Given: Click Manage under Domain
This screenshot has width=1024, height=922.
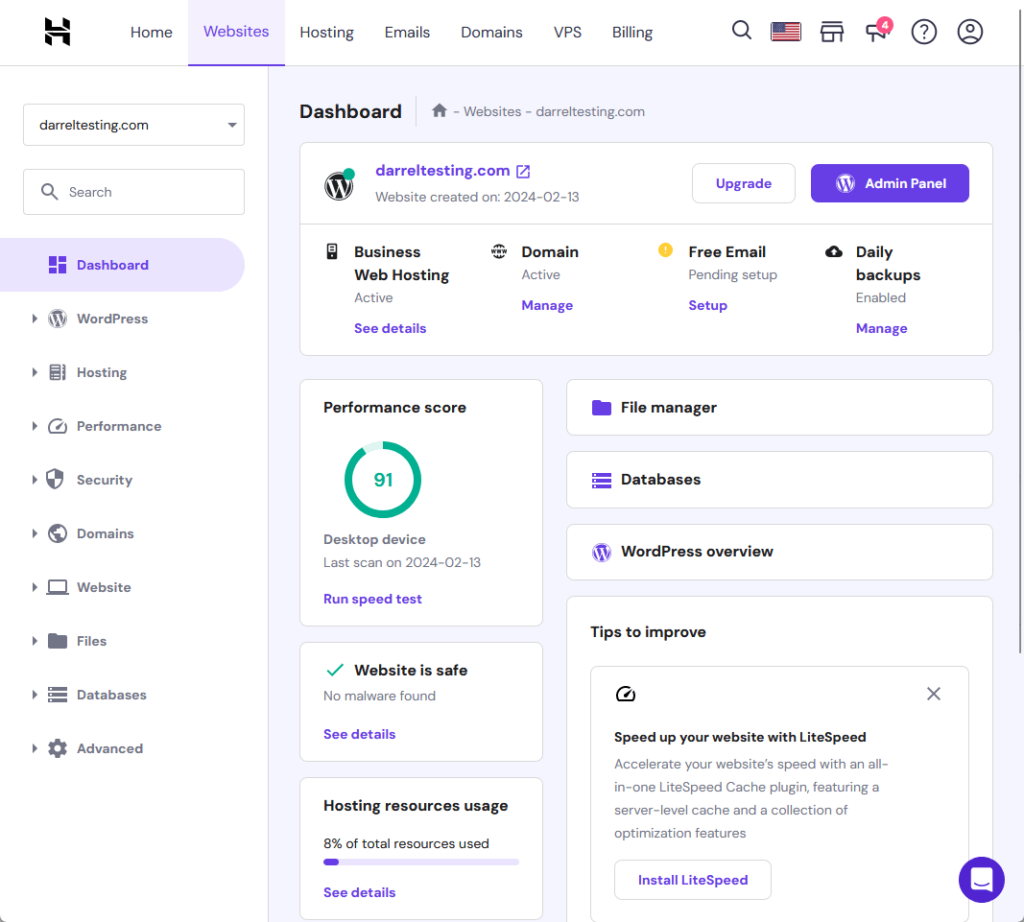Looking at the screenshot, I should 547,306.
